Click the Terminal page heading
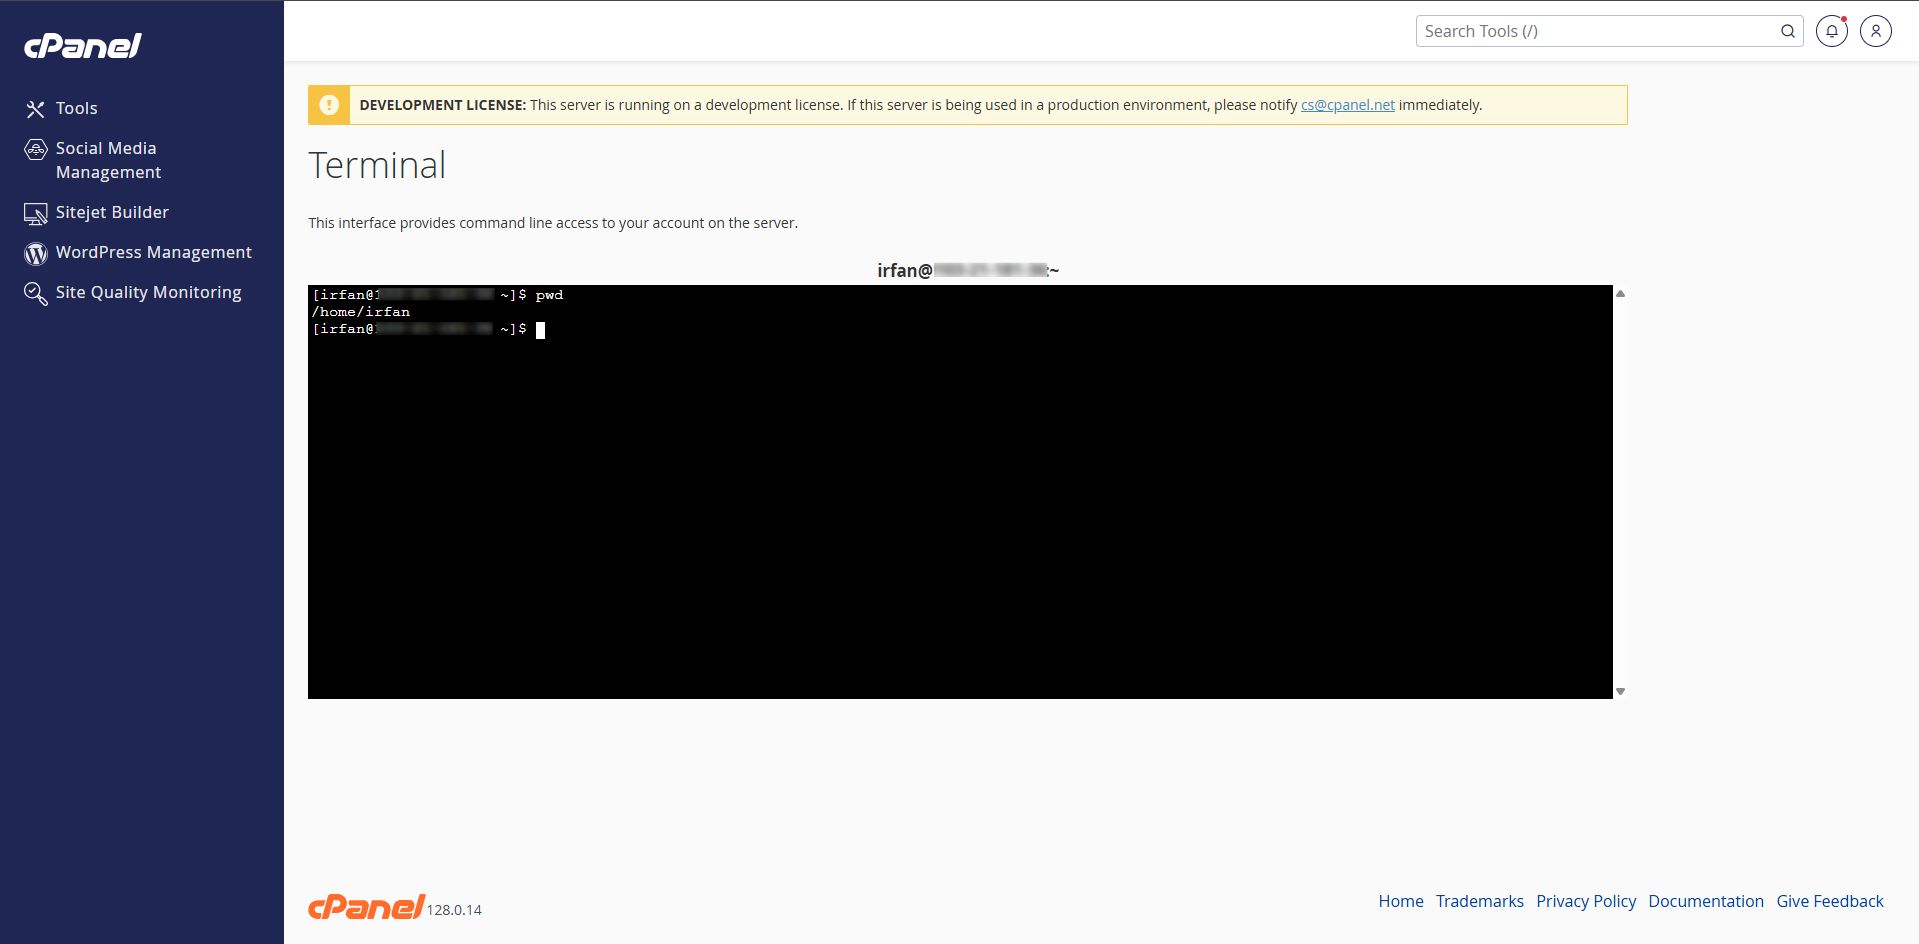Viewport: 1919px width, 944px height. (377, 165)
